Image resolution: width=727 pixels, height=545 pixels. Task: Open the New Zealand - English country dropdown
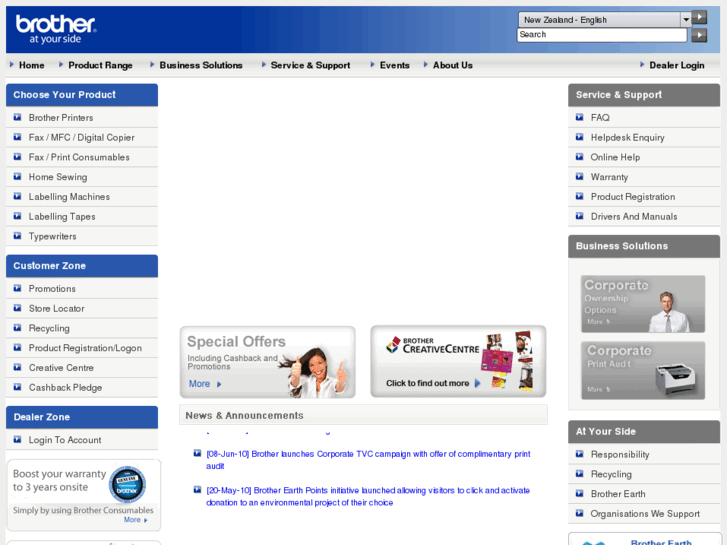pos(605,19)
